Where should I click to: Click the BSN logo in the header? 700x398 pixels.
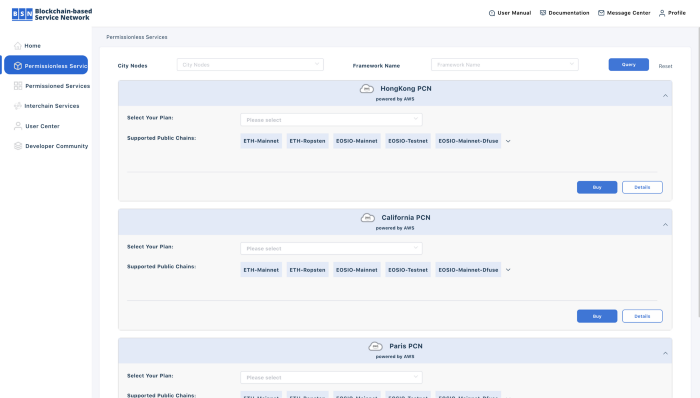pyautogui.click(x=52, y=14)
